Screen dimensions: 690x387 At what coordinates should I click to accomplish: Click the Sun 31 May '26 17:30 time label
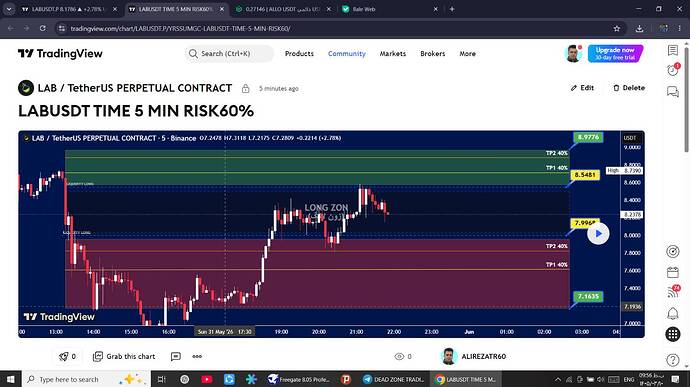tap(224, 332)
